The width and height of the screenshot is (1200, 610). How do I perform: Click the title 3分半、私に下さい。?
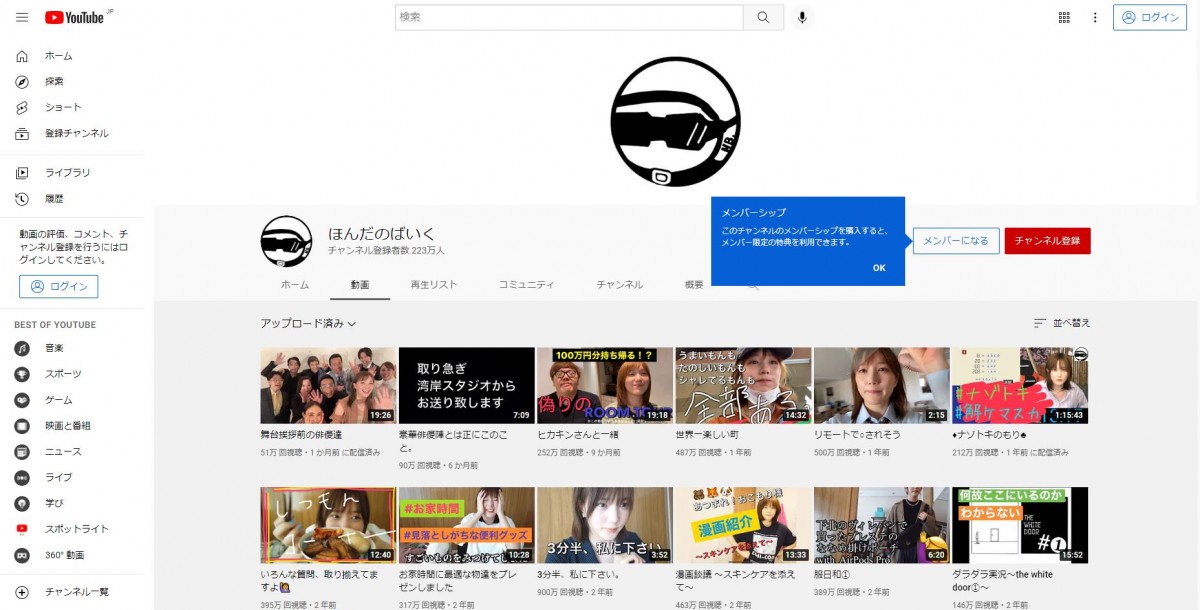(x=578, y=575)
